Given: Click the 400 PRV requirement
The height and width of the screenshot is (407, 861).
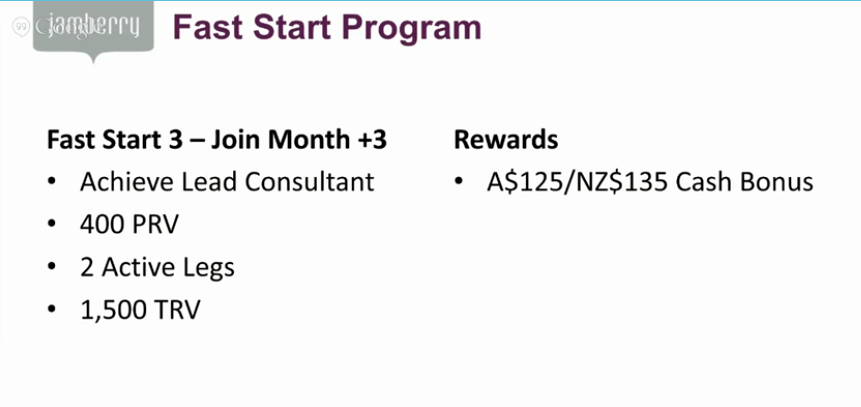Looking at the screenshot, I should [129, 225].
